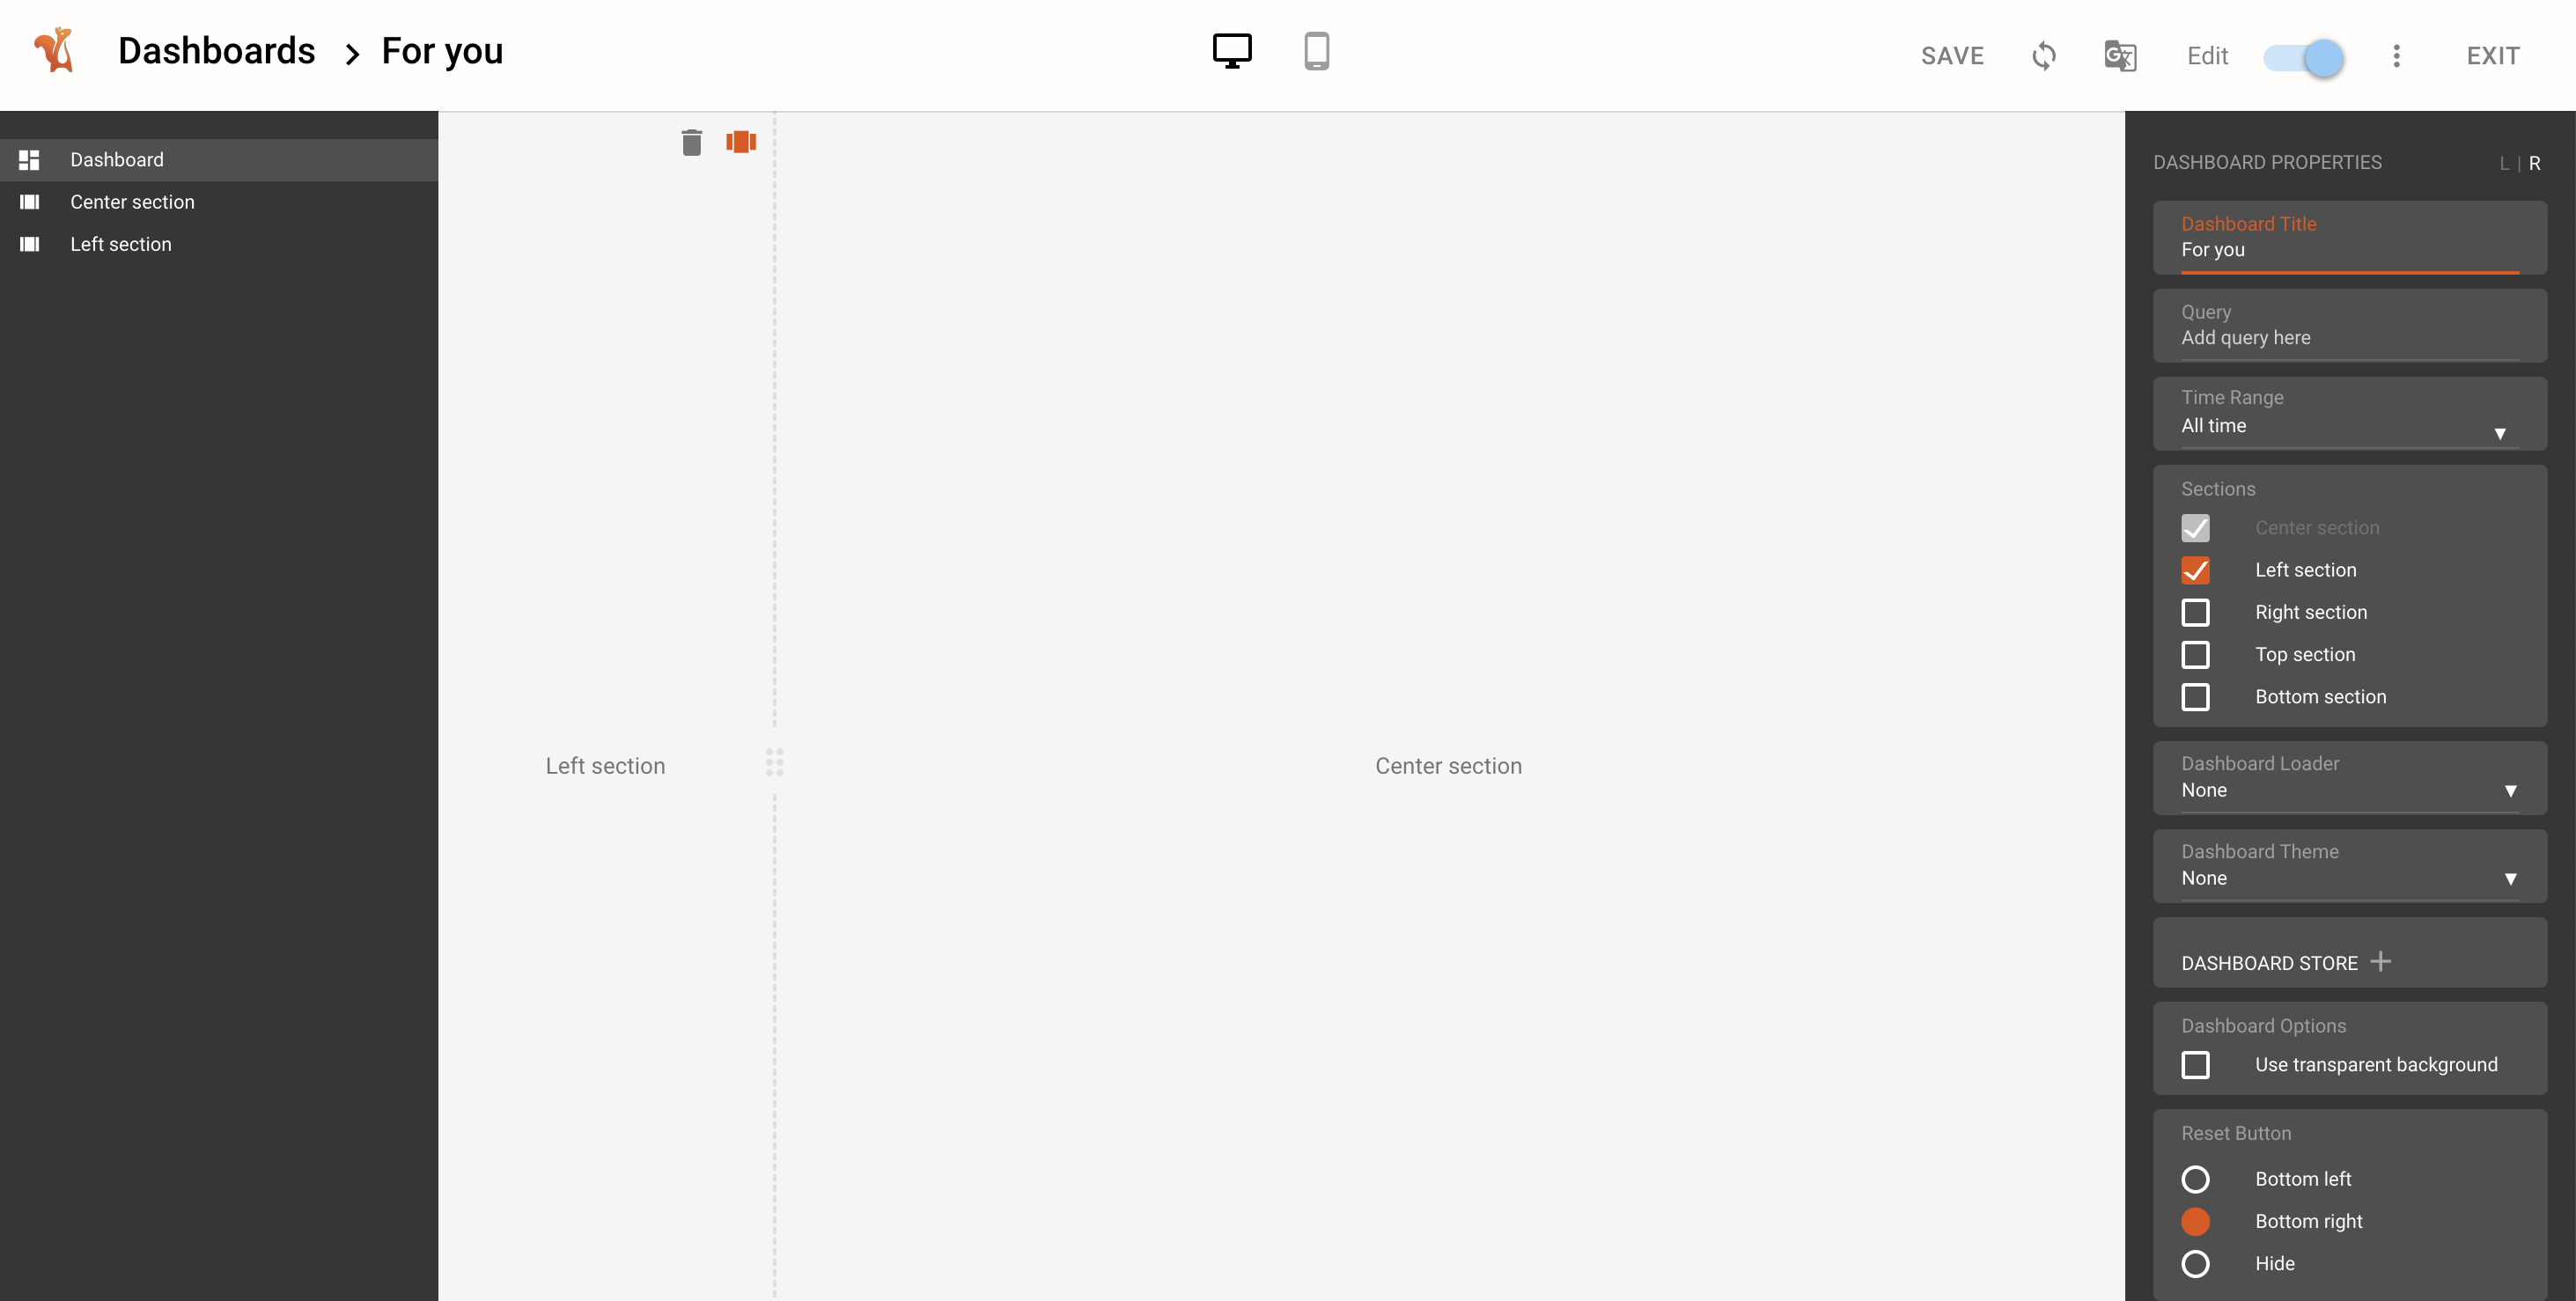Click the refresh dashboard icon
Screen dimensions: 2576x1301
[x=2043, y=56]
